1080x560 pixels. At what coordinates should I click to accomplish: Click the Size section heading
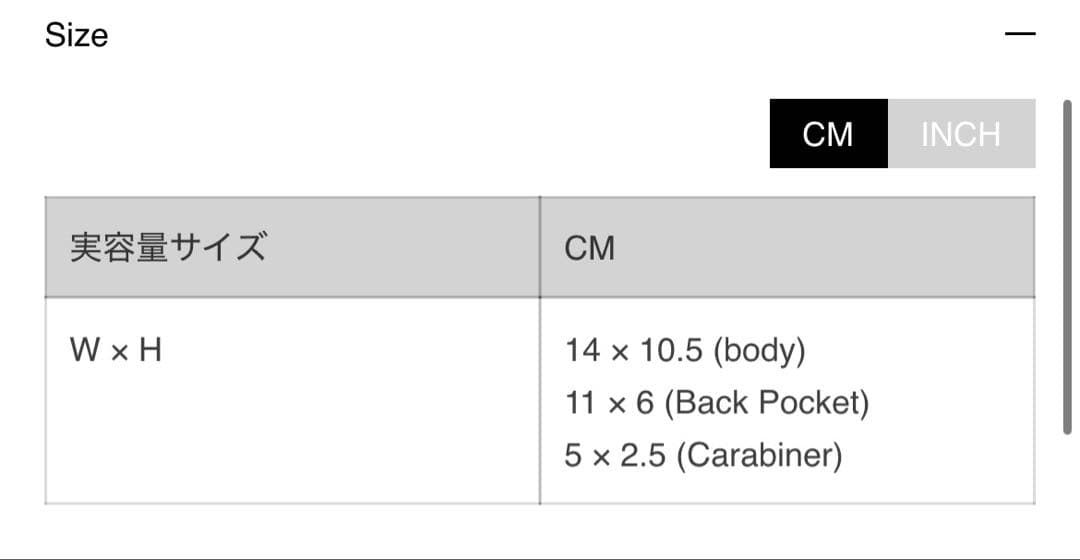(77, 36)
